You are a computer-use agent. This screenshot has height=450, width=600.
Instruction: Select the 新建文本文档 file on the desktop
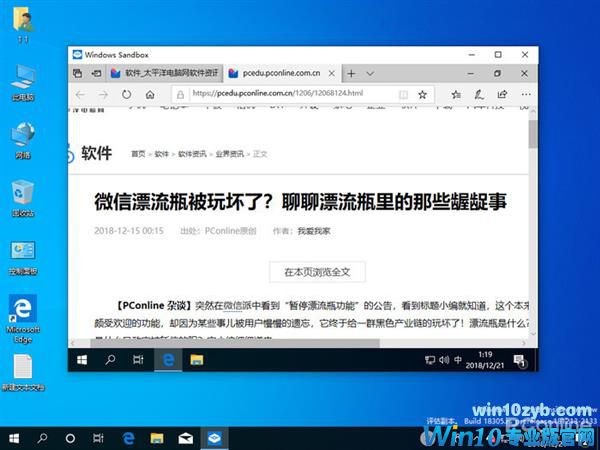[23, 372]
